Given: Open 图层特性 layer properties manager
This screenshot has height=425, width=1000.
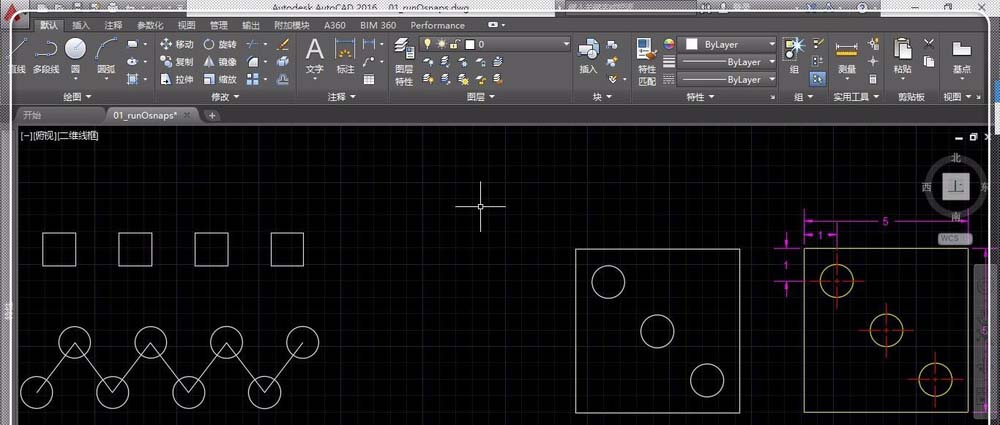Looking at the screenshot, I should 404,60.
